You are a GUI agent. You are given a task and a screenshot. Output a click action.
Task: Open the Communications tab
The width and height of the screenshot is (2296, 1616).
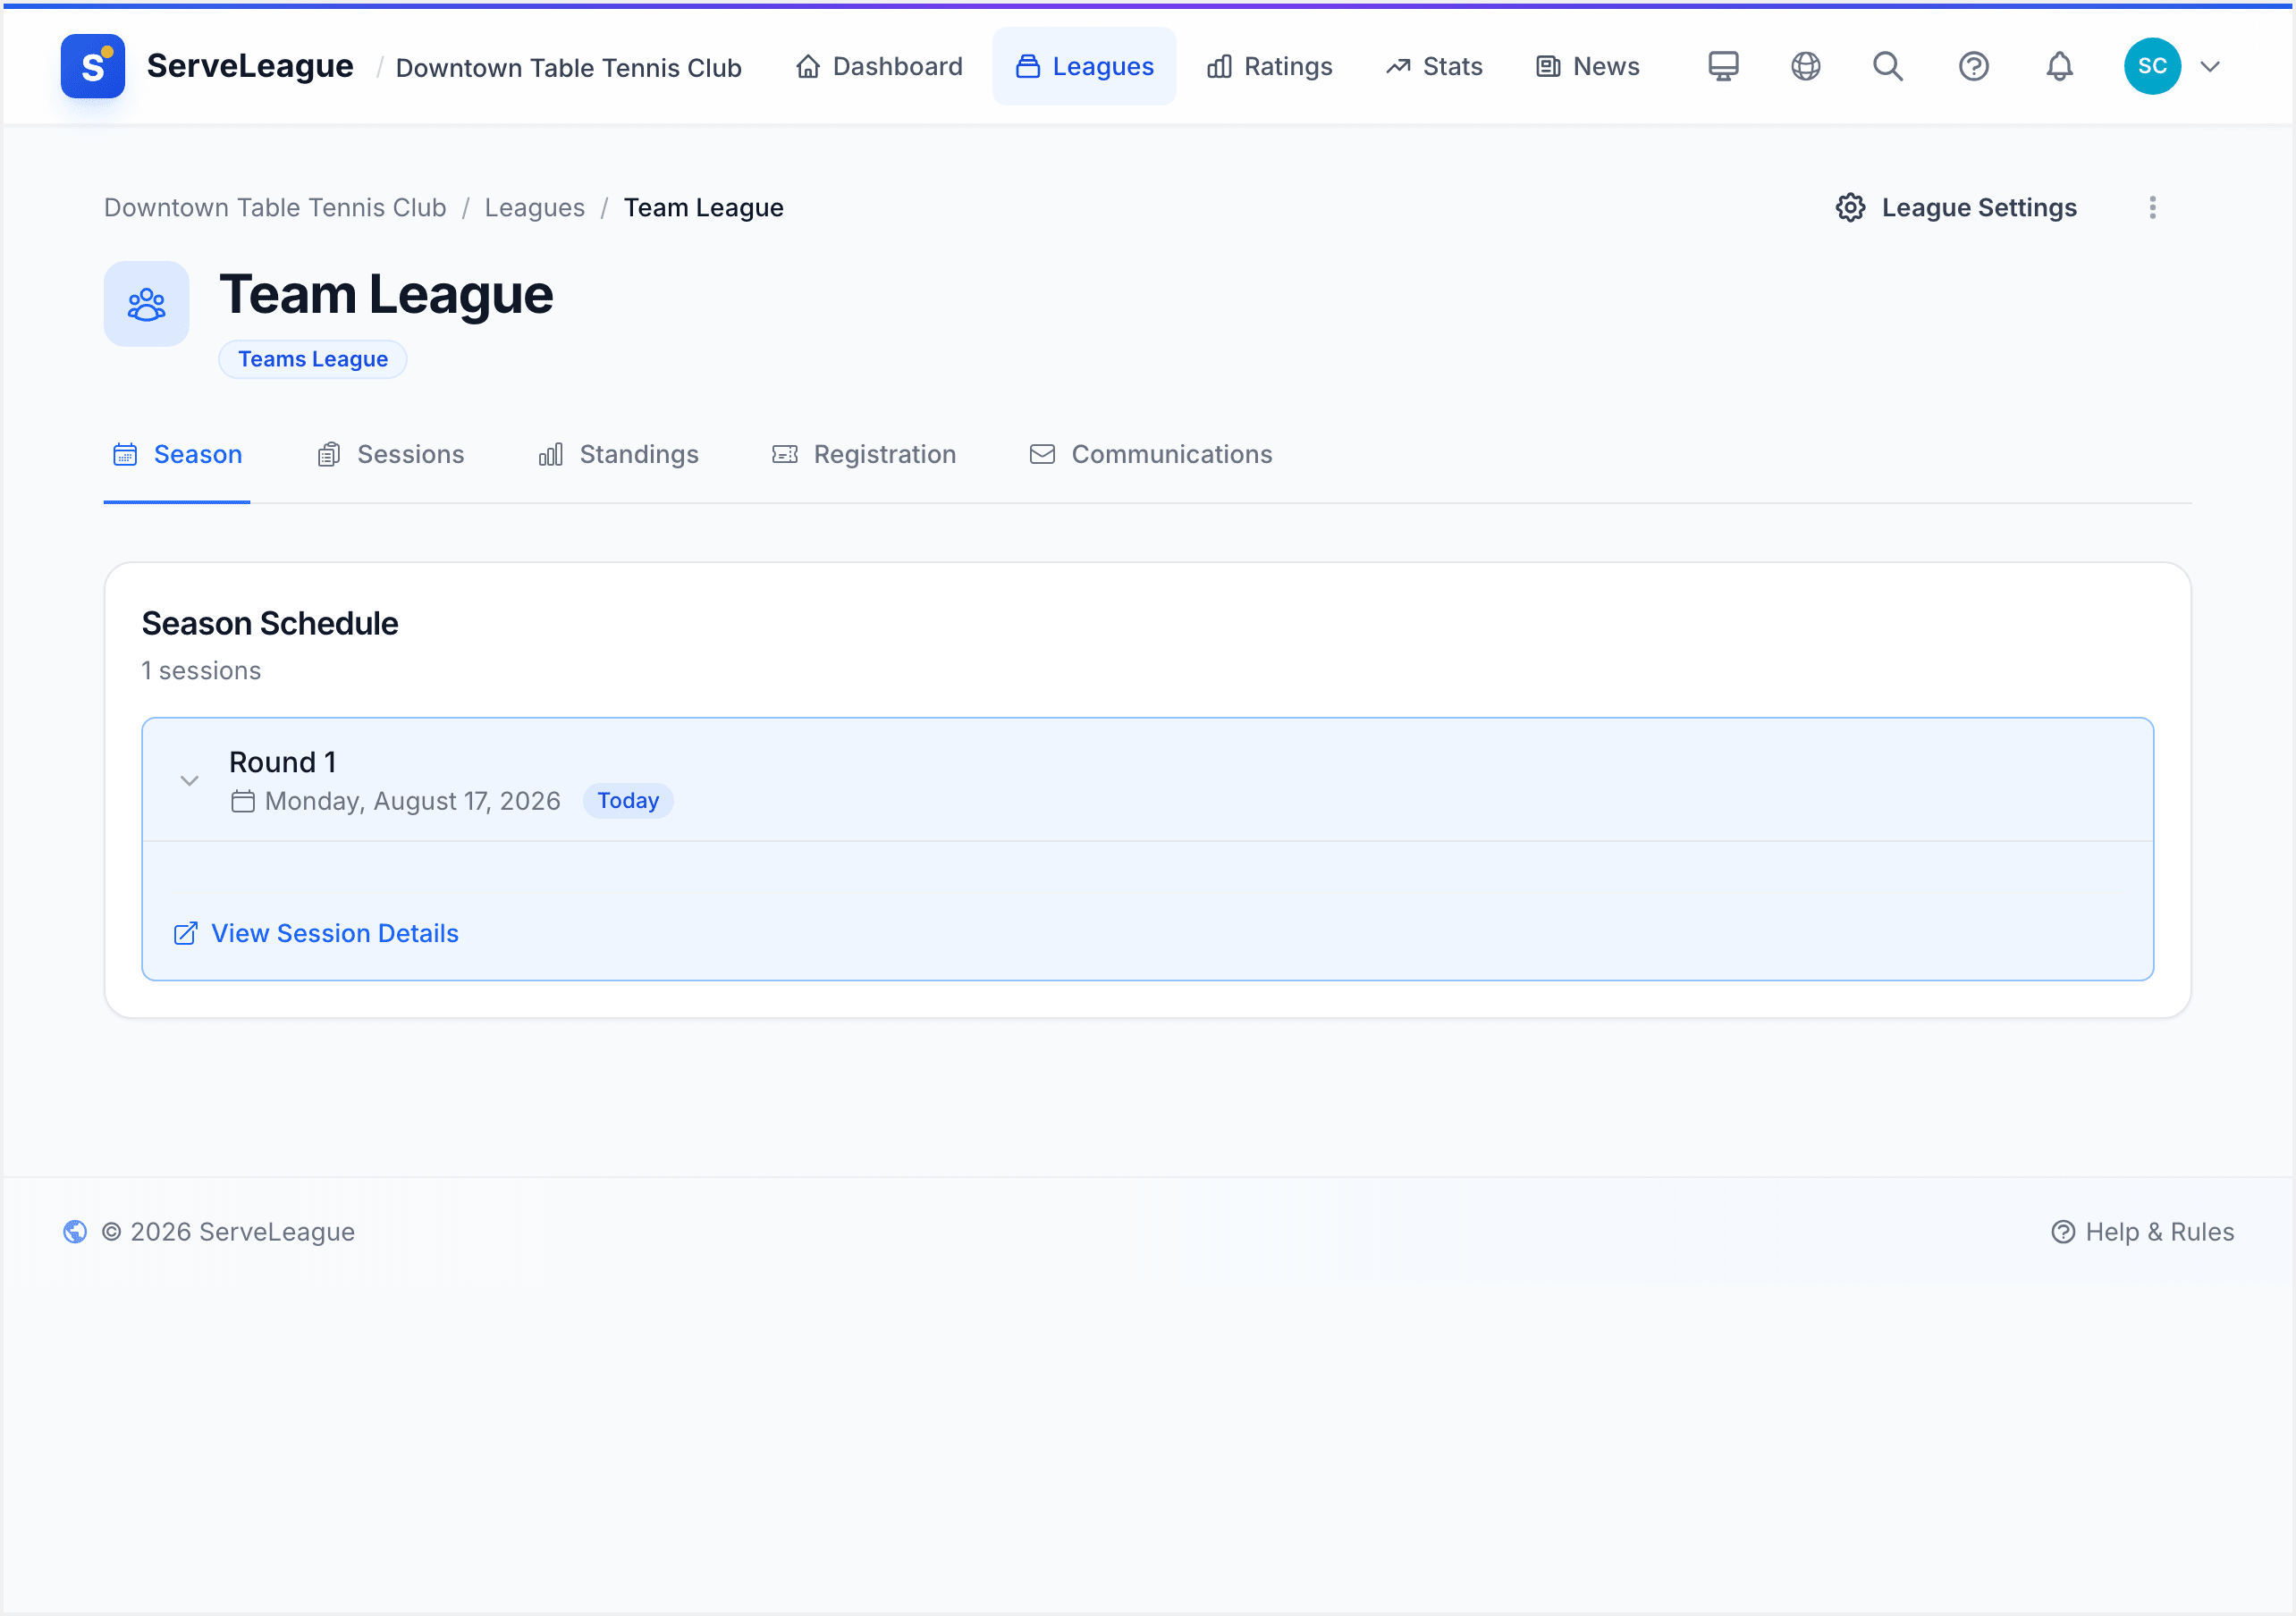(1151, 454)
